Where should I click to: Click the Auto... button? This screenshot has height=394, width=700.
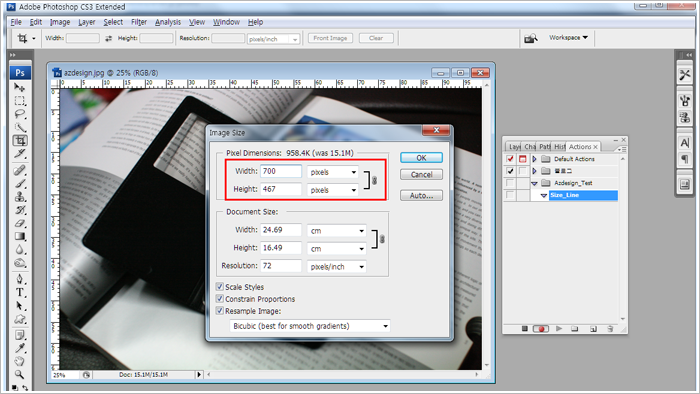(x=421, y=195)
